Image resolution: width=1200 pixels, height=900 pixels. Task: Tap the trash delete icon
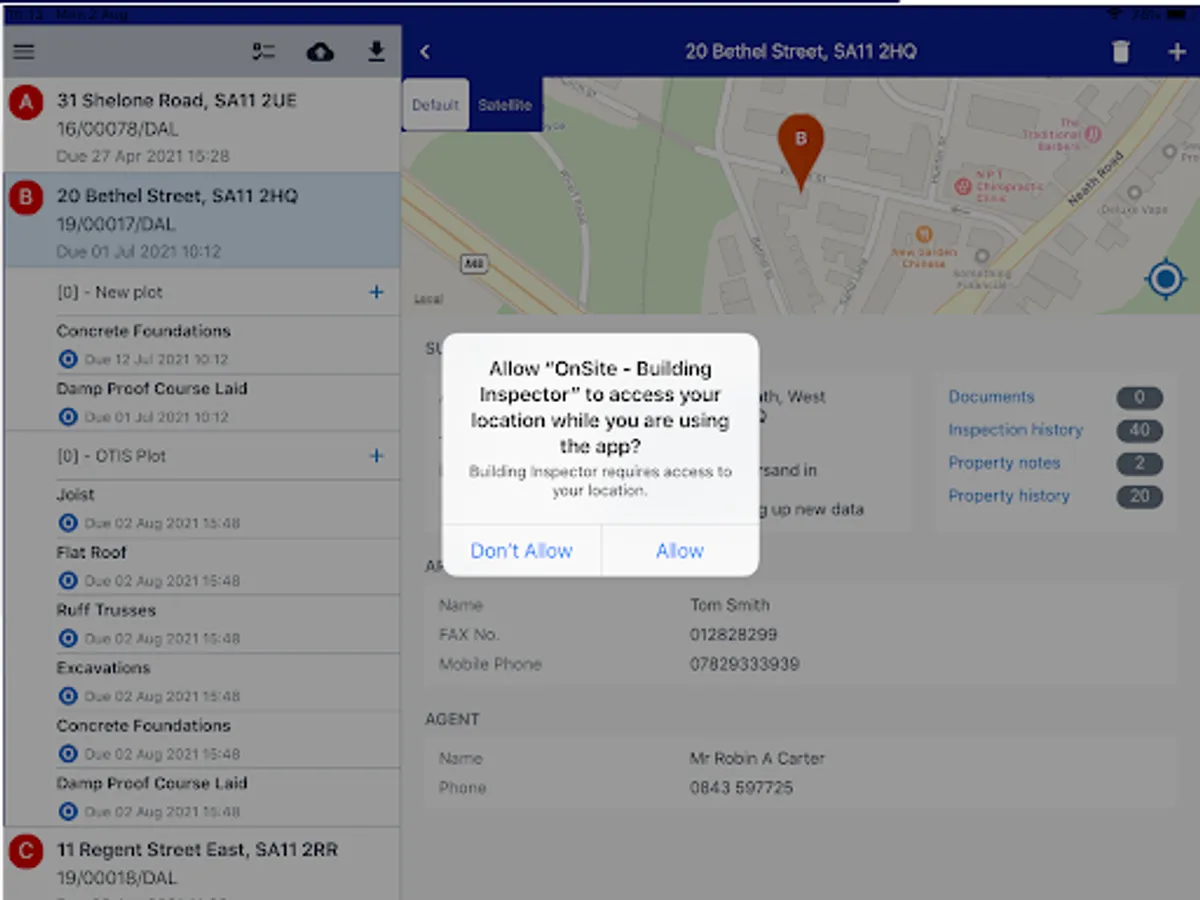coord(1121,52)
